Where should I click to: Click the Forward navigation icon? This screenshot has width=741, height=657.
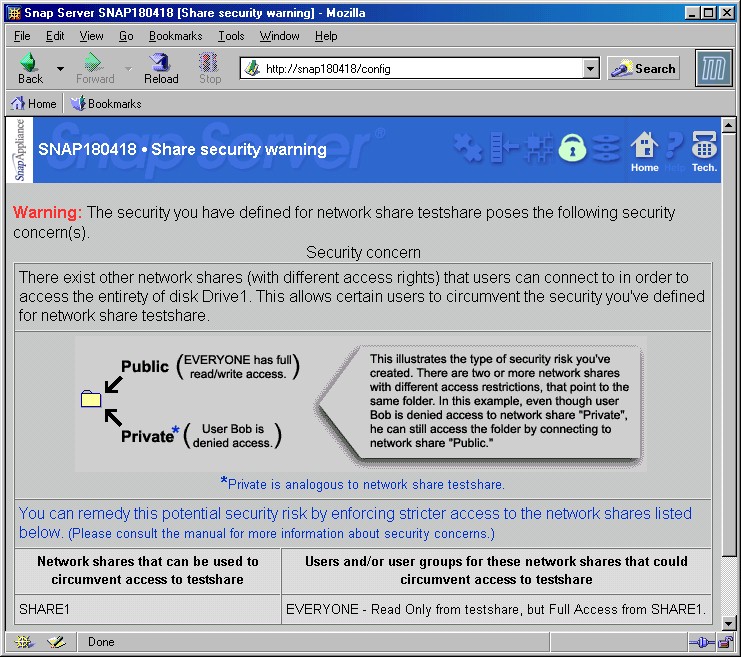[95, 68]
